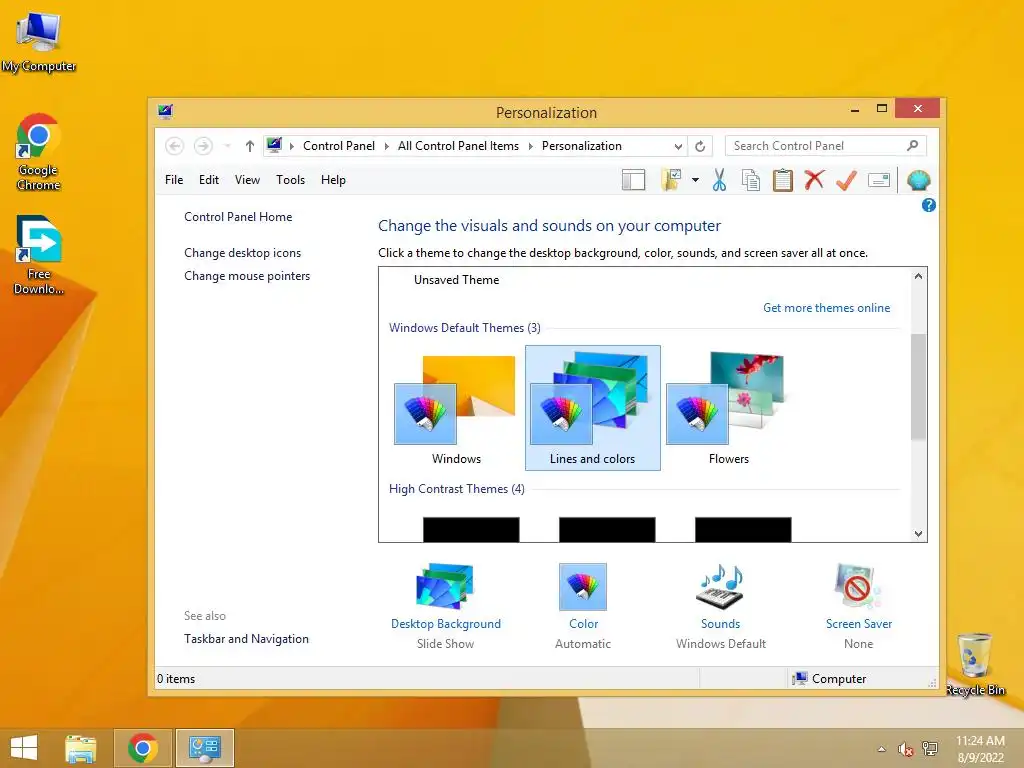
Task: Click Change desktop icons link
Action: tap(242, 253)
